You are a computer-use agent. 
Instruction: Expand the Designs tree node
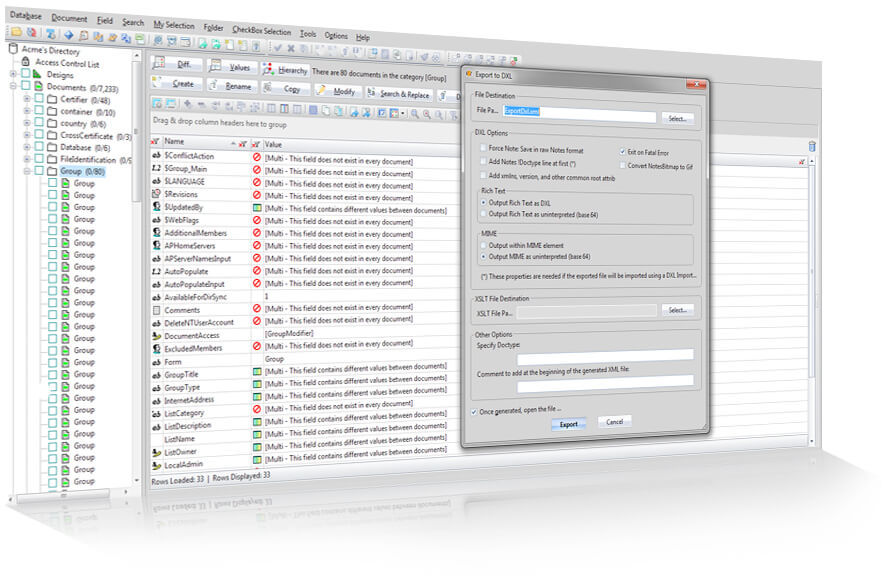(13, 74)
